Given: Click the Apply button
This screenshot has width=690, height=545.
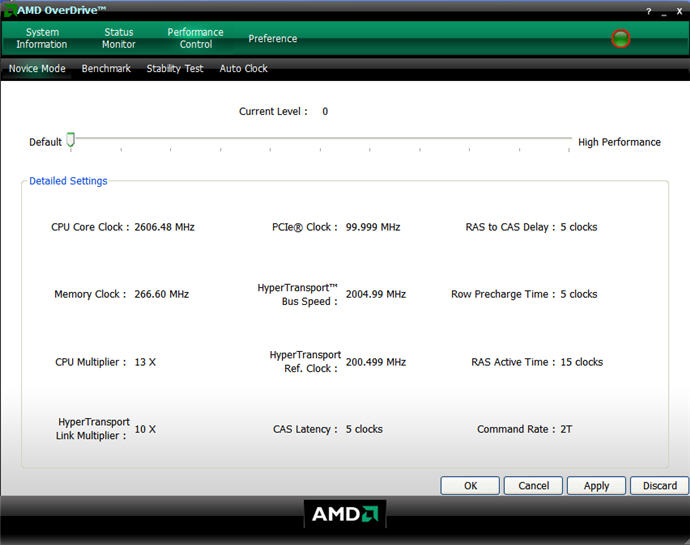Looking at the screenshot, I should click(596, 486).
